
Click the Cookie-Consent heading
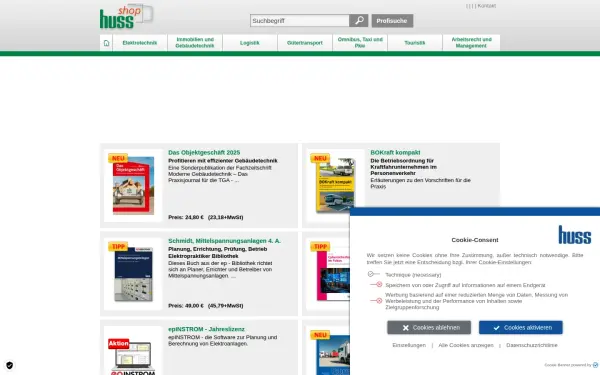pos(474,240)
